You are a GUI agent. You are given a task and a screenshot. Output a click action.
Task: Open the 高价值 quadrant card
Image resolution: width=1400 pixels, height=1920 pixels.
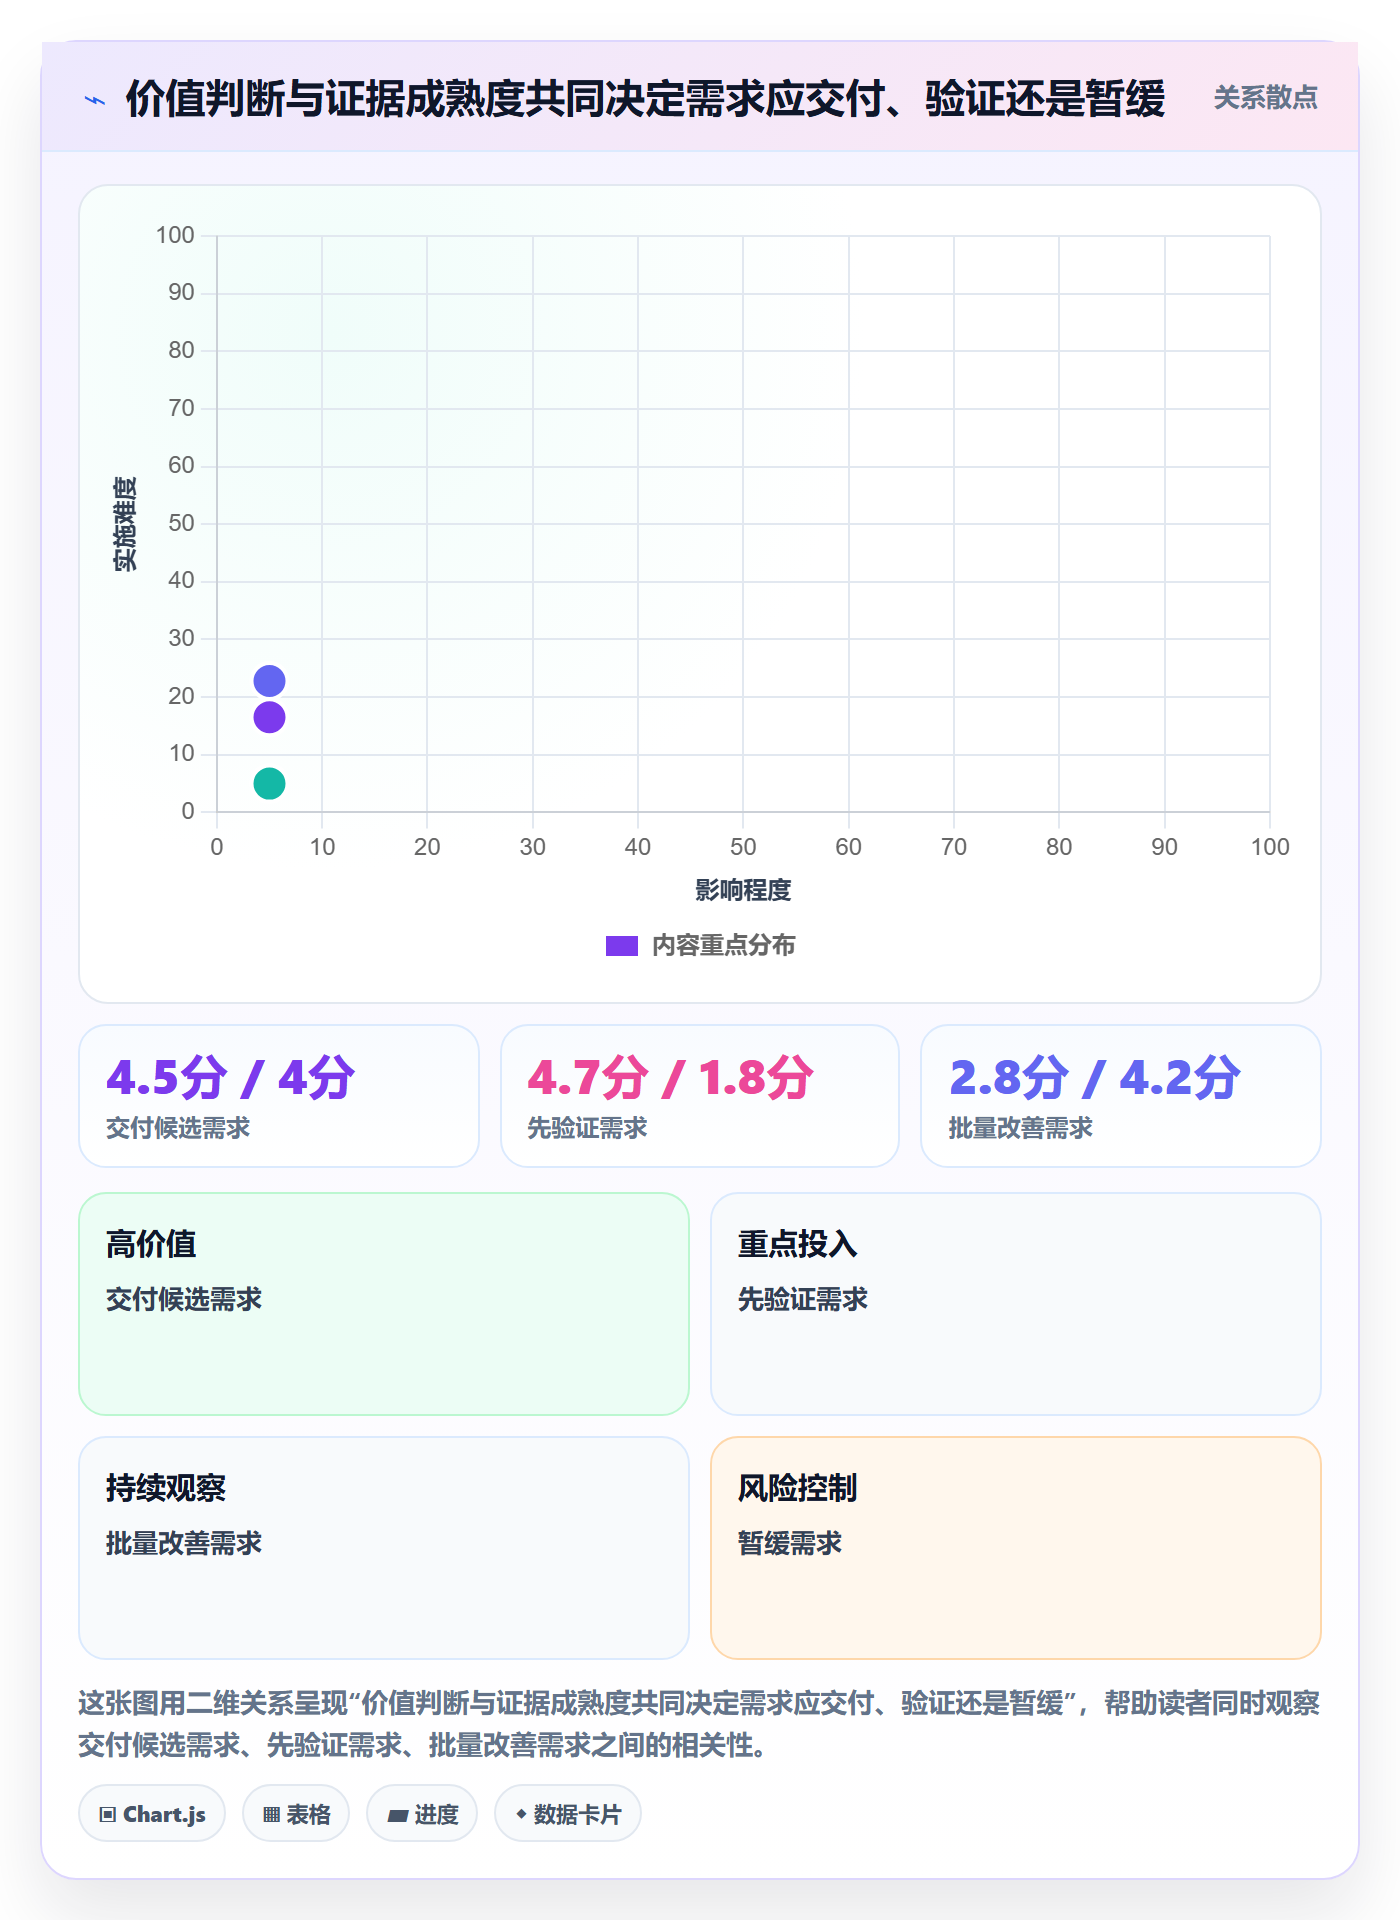(384, 1304)
